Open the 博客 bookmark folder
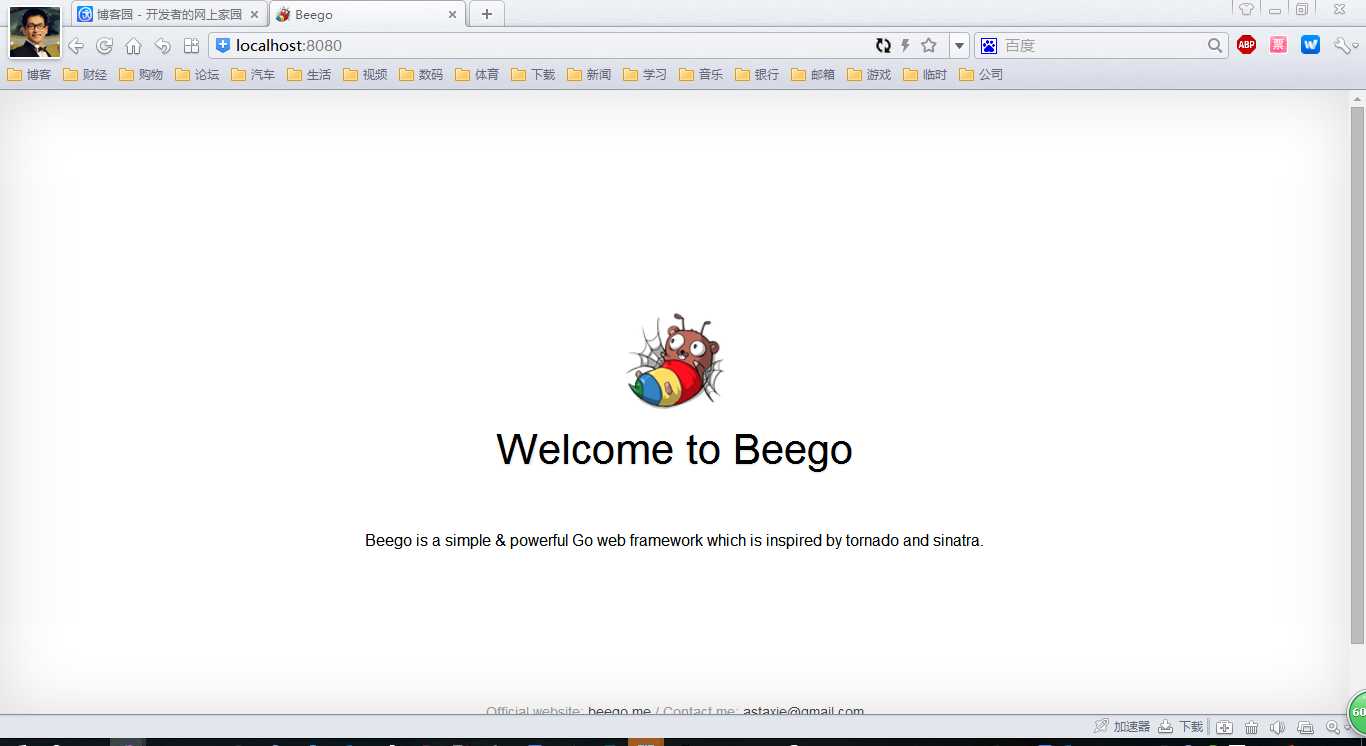Image resolution: width=1366 pixels, height=746 pixels. click(x=29, y=75)
